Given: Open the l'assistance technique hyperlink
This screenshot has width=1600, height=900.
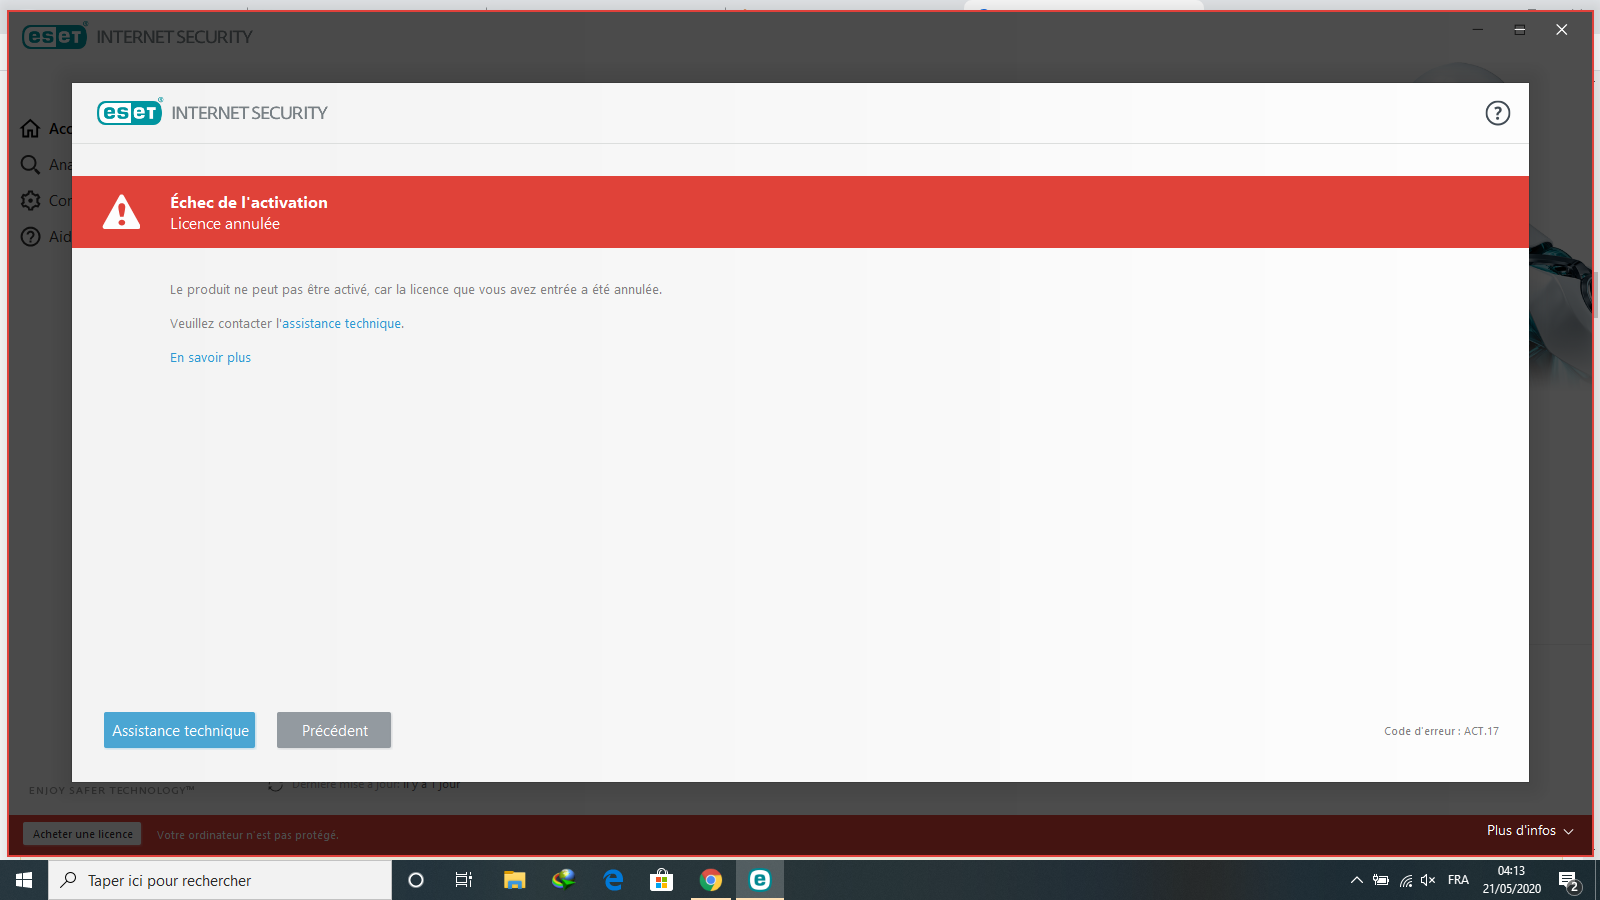Looking at the screenshot, I should tap(339, 324).
